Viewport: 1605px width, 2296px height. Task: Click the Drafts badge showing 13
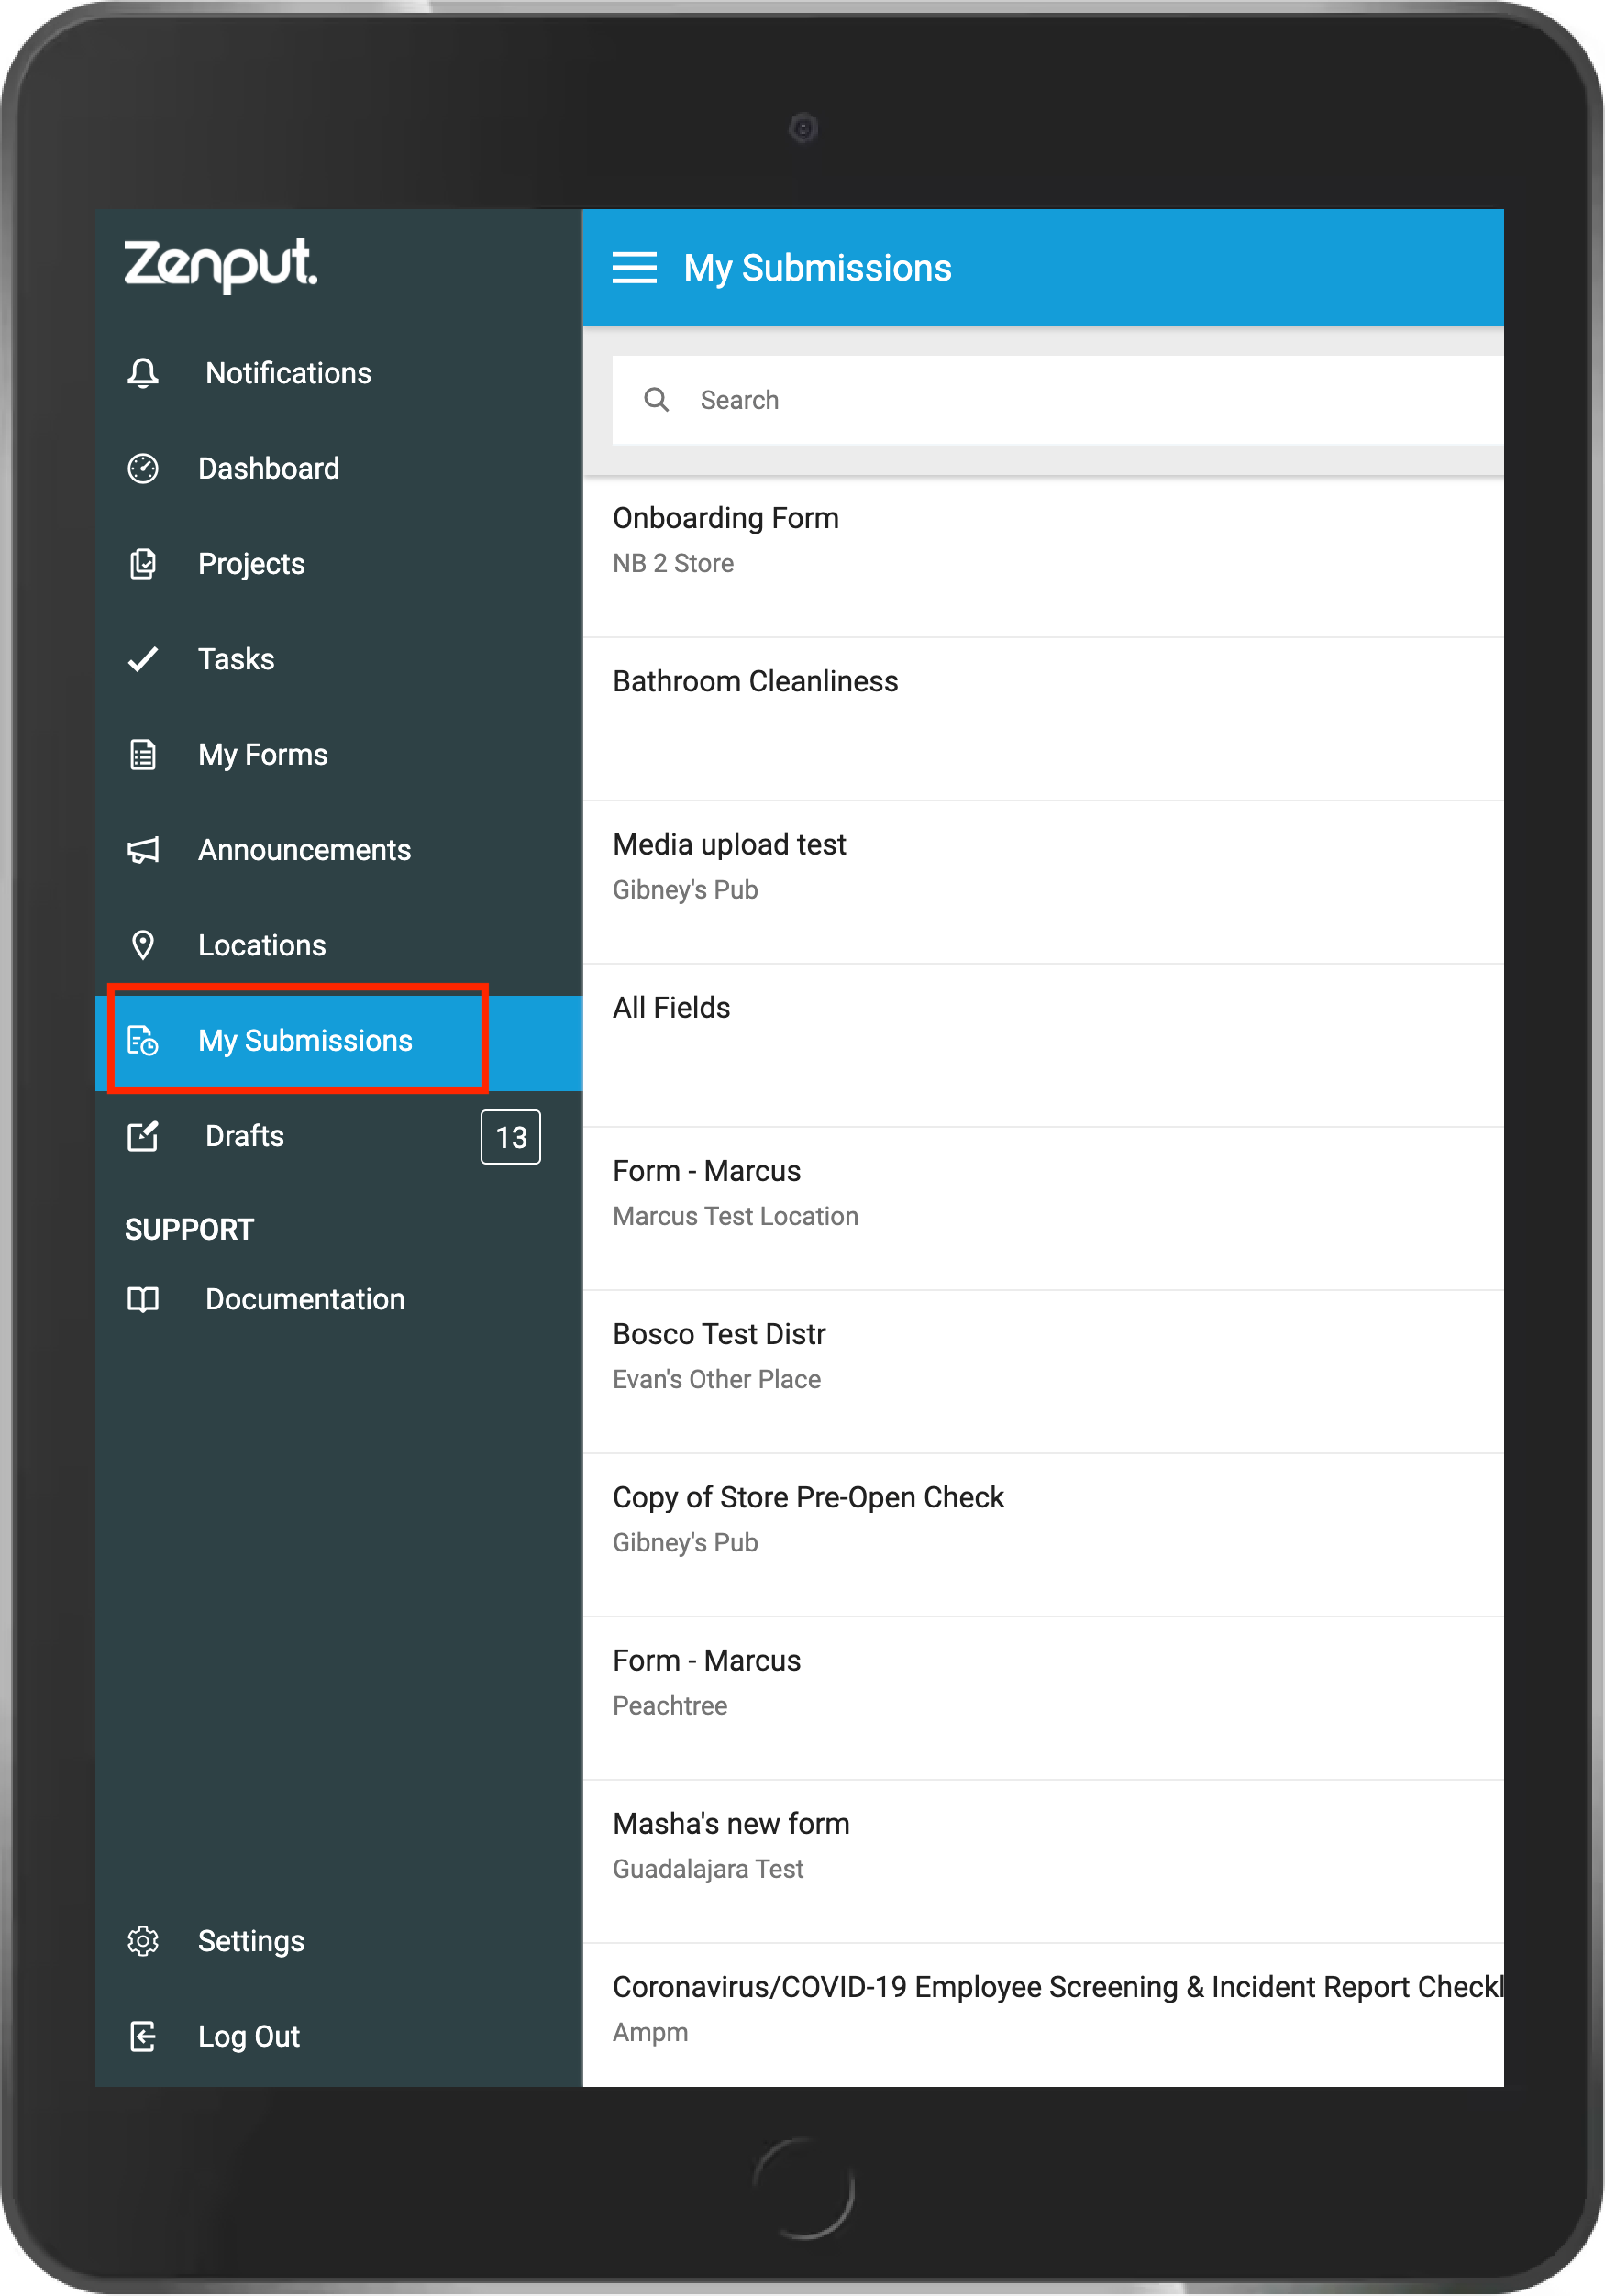(511, 1136)
